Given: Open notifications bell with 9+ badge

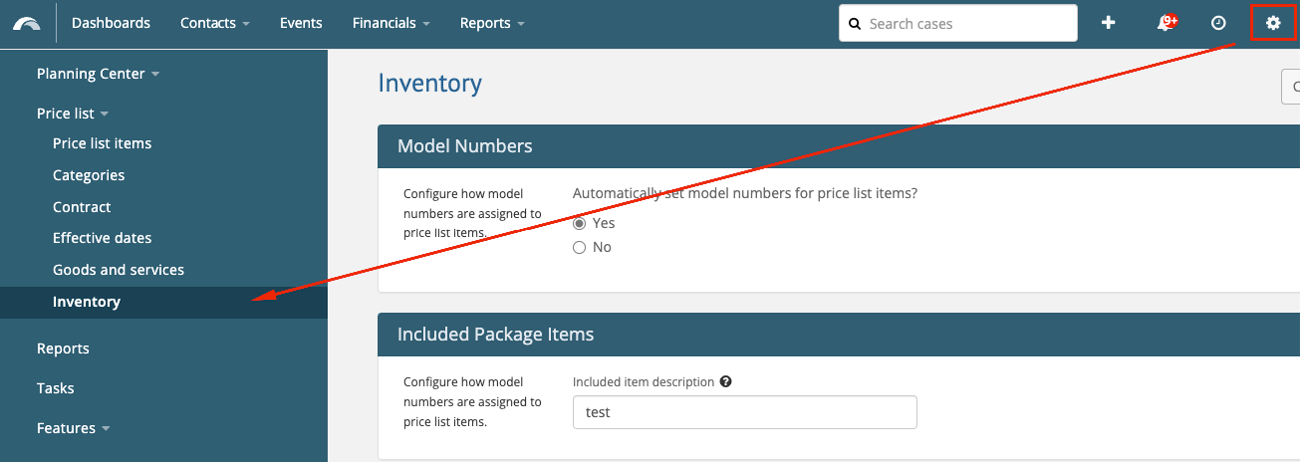Looking at the screenshot, I should pyautogui.click(x=1166, y=23).
